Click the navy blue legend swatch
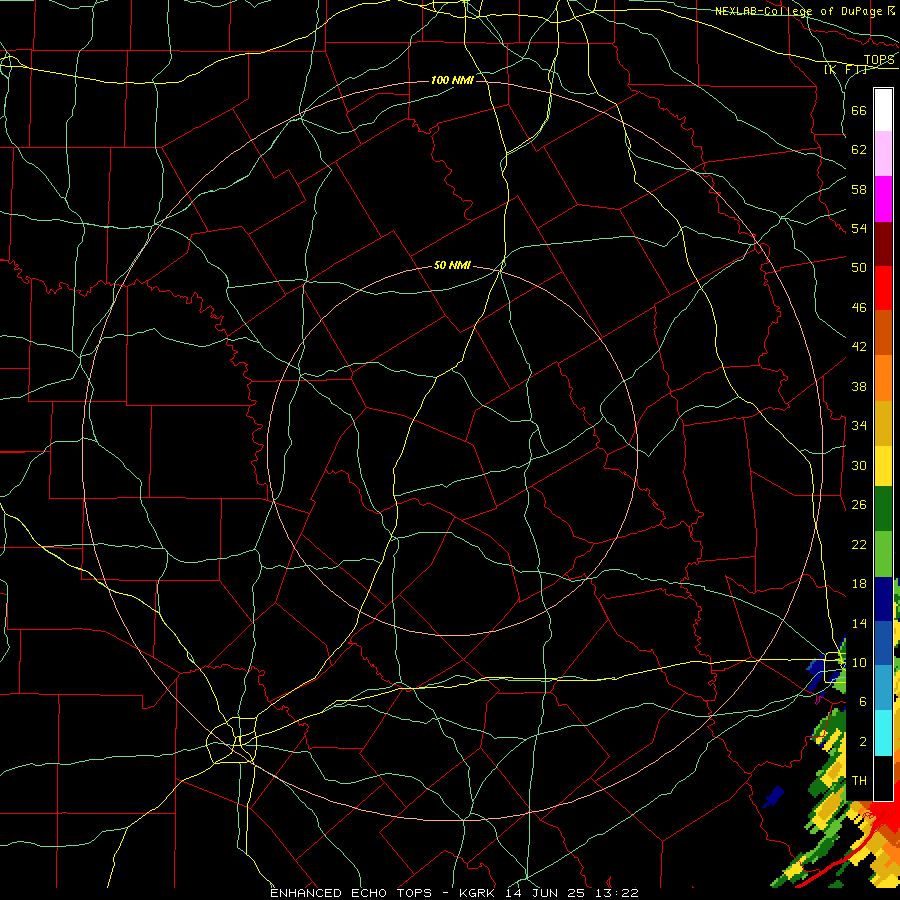Screen dimensions: 900x900 click(883, 599)
